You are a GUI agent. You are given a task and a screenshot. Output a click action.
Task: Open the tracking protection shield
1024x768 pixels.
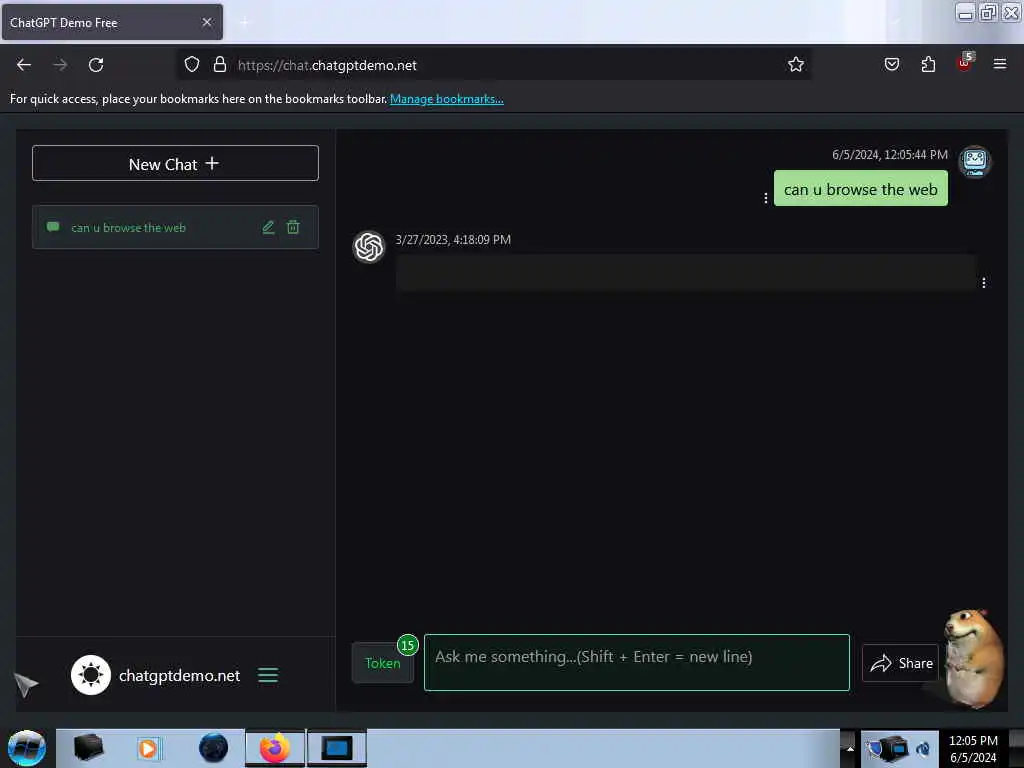pos(191,64)
